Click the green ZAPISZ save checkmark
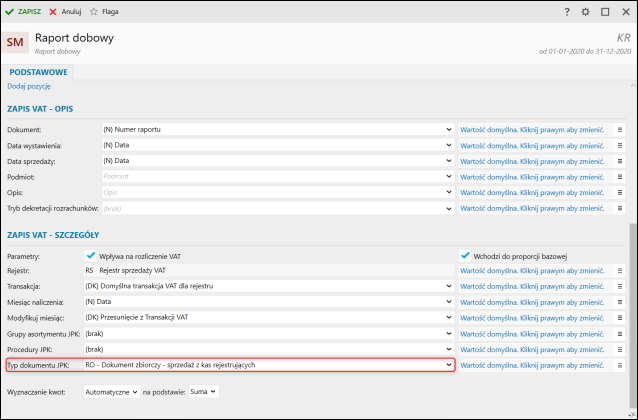Viewport: 638px width, 420px height. 9,11
